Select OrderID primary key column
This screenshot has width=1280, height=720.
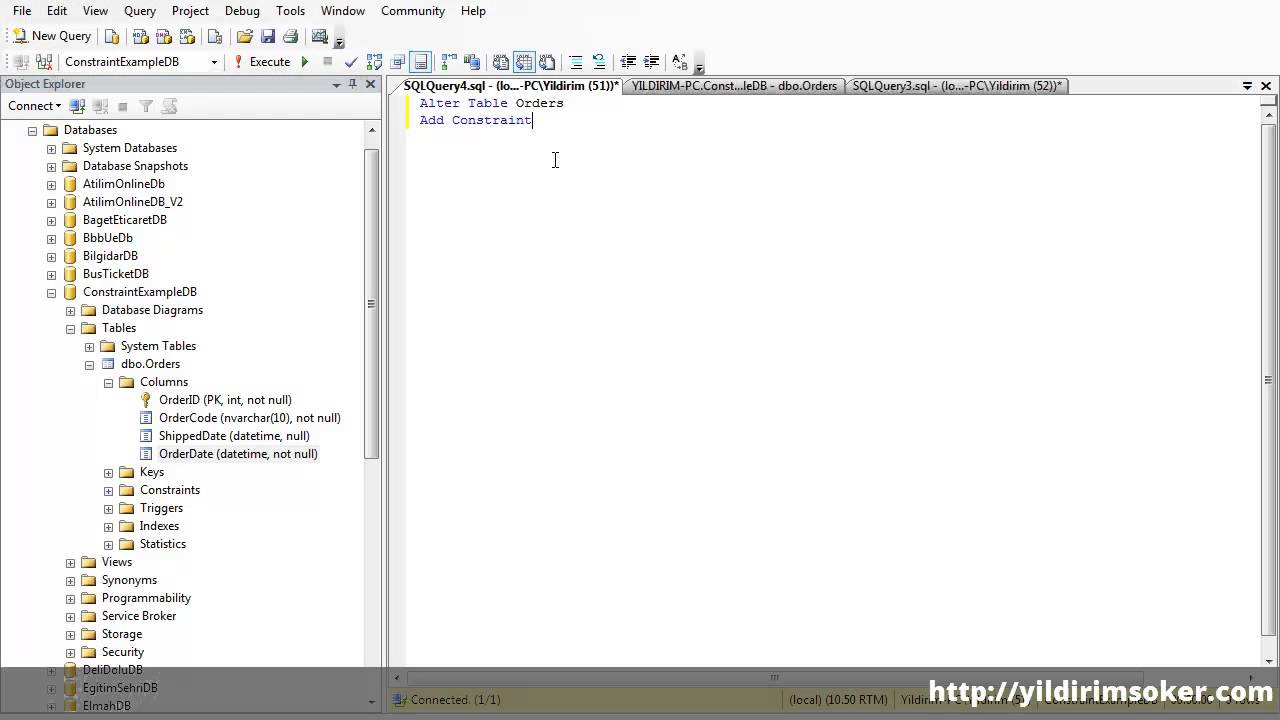225,400
